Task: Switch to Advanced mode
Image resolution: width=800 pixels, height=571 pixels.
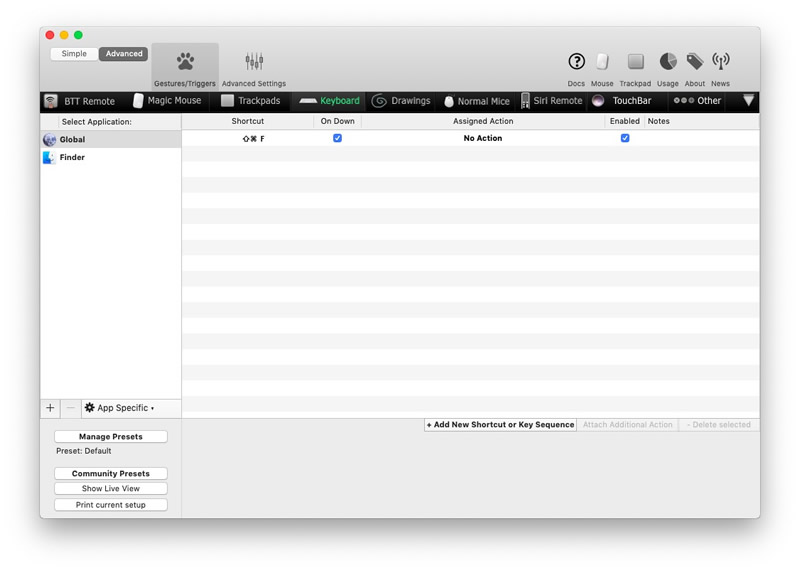Action: click(124, 54)
